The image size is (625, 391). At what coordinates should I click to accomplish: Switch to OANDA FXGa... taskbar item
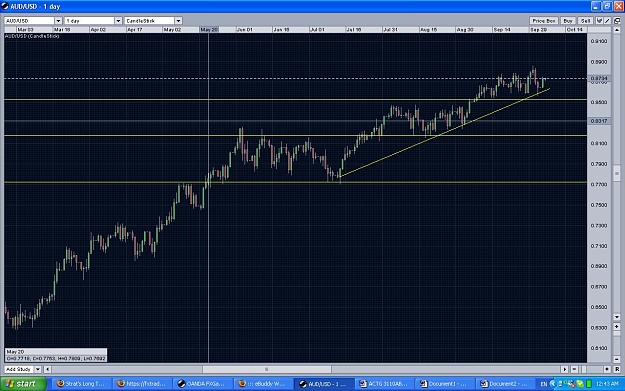coord(202,384)
